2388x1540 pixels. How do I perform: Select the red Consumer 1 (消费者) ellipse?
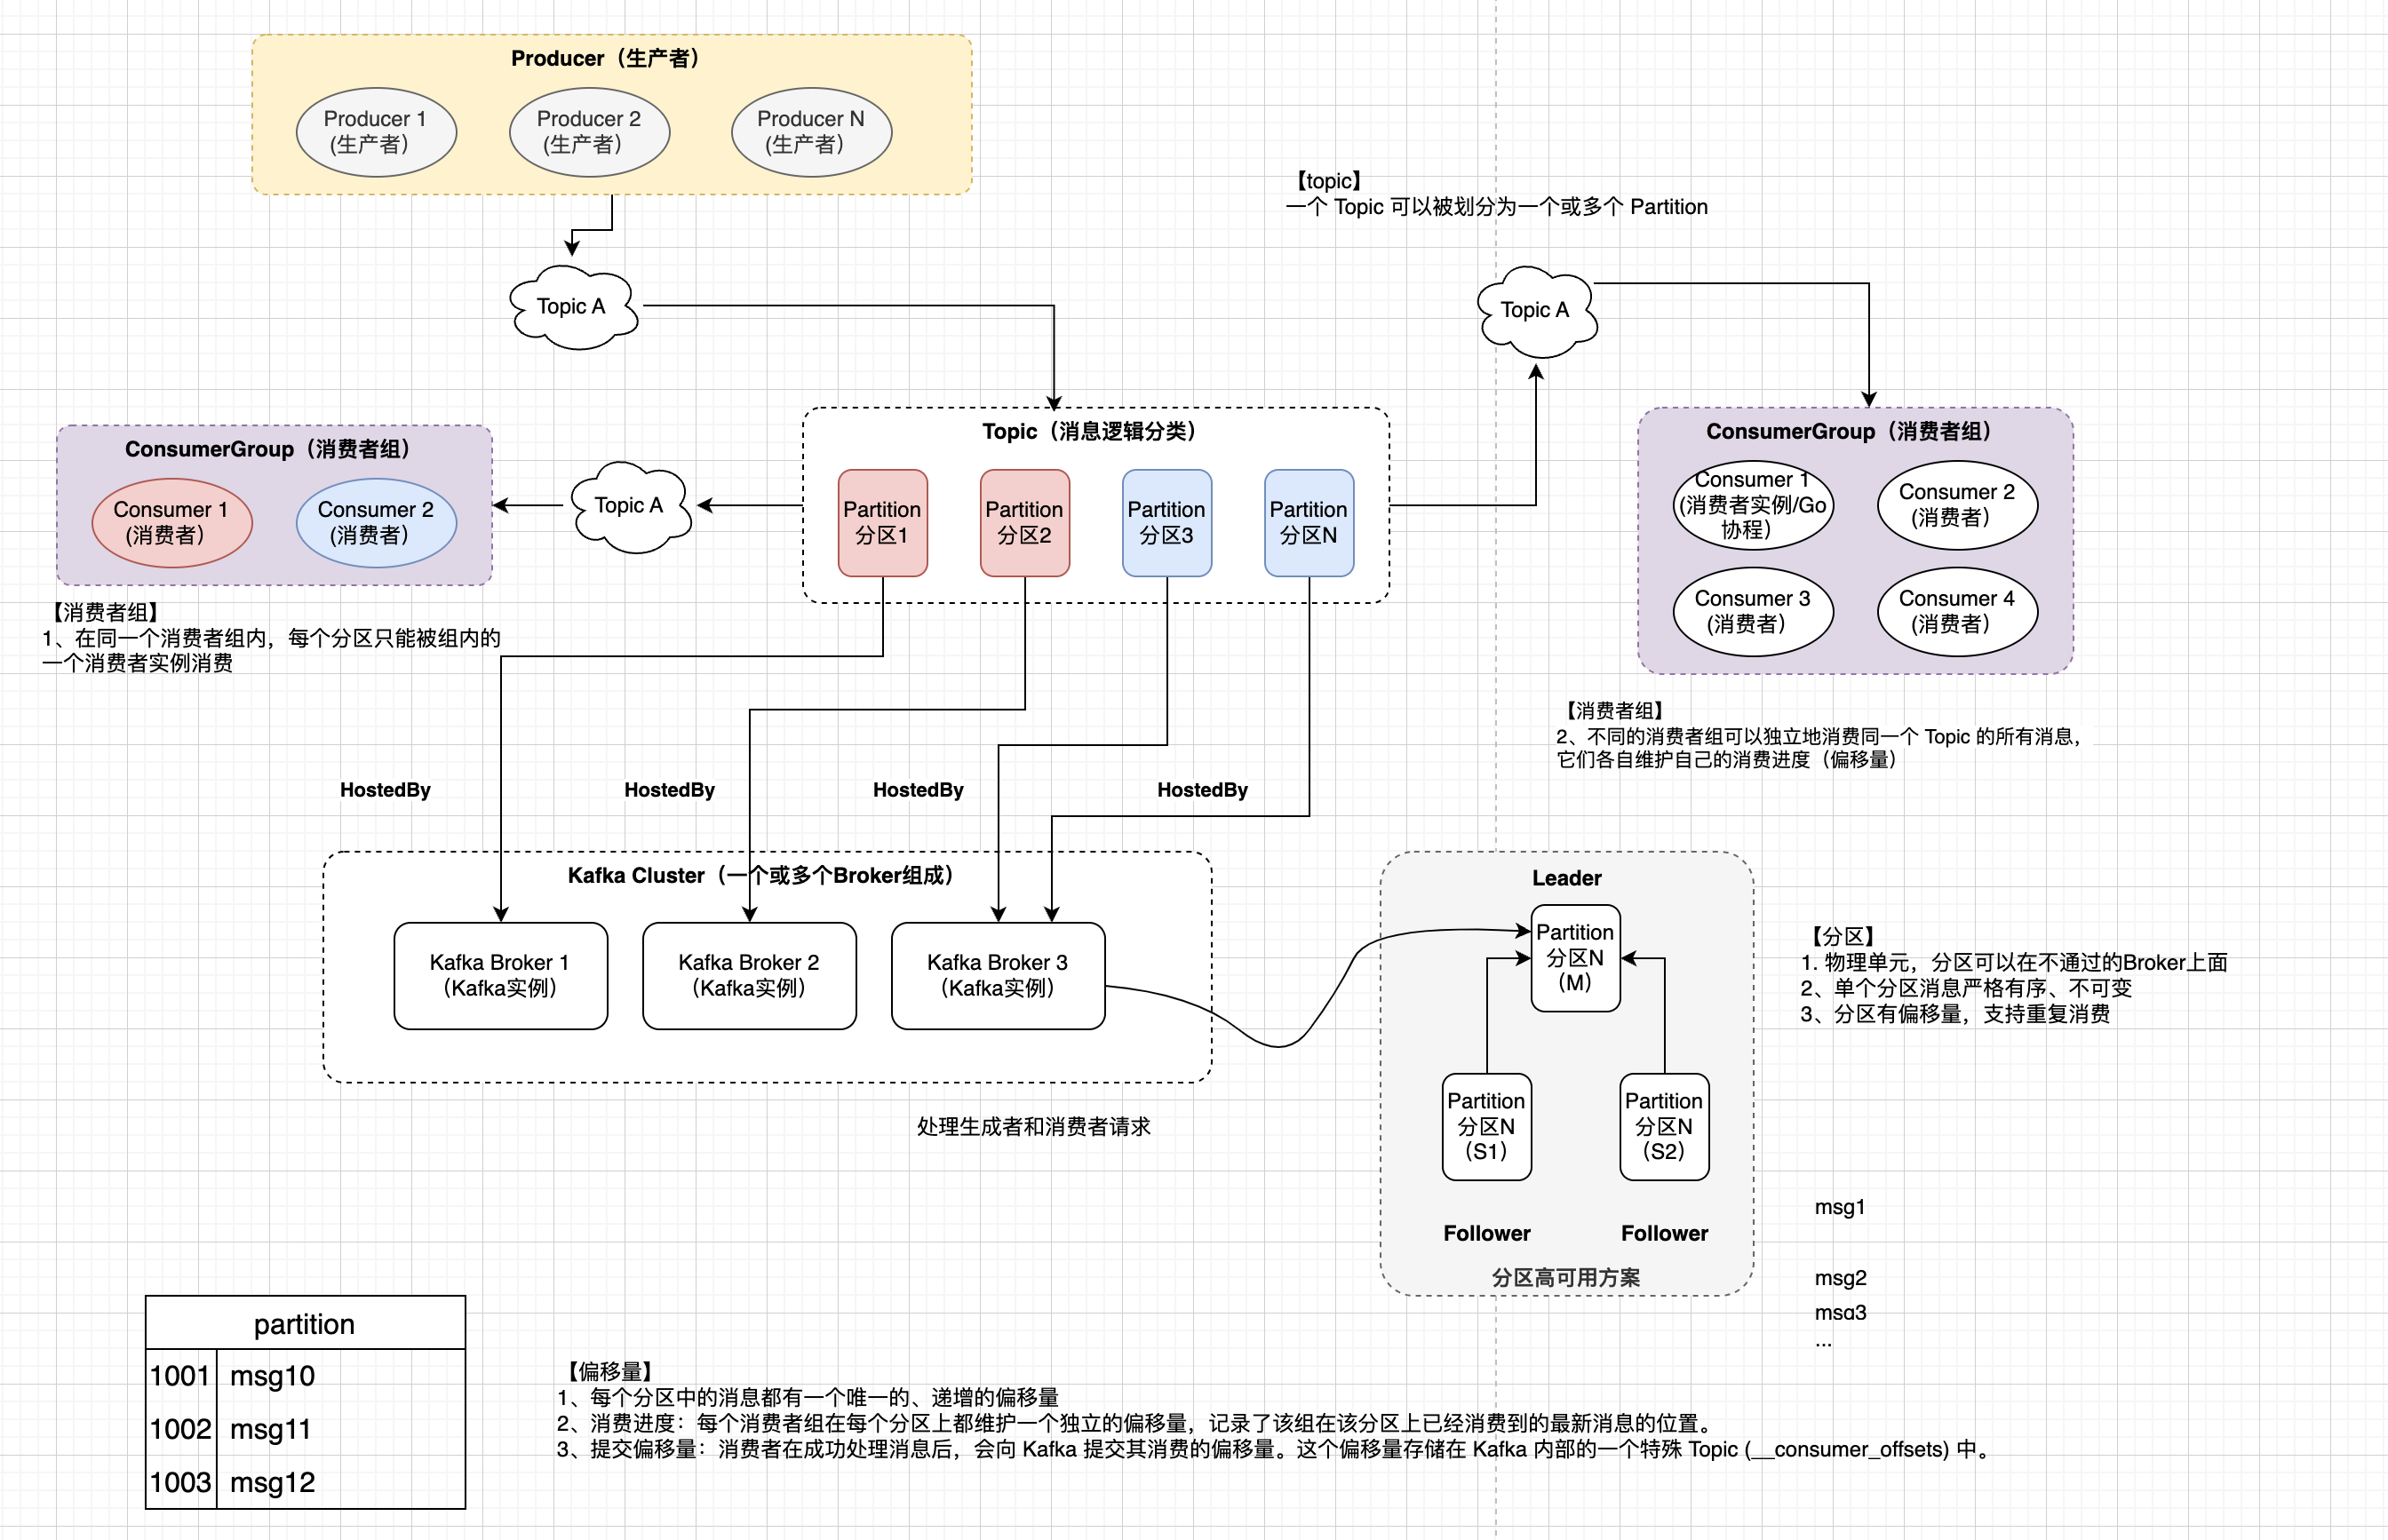point(172,523)
